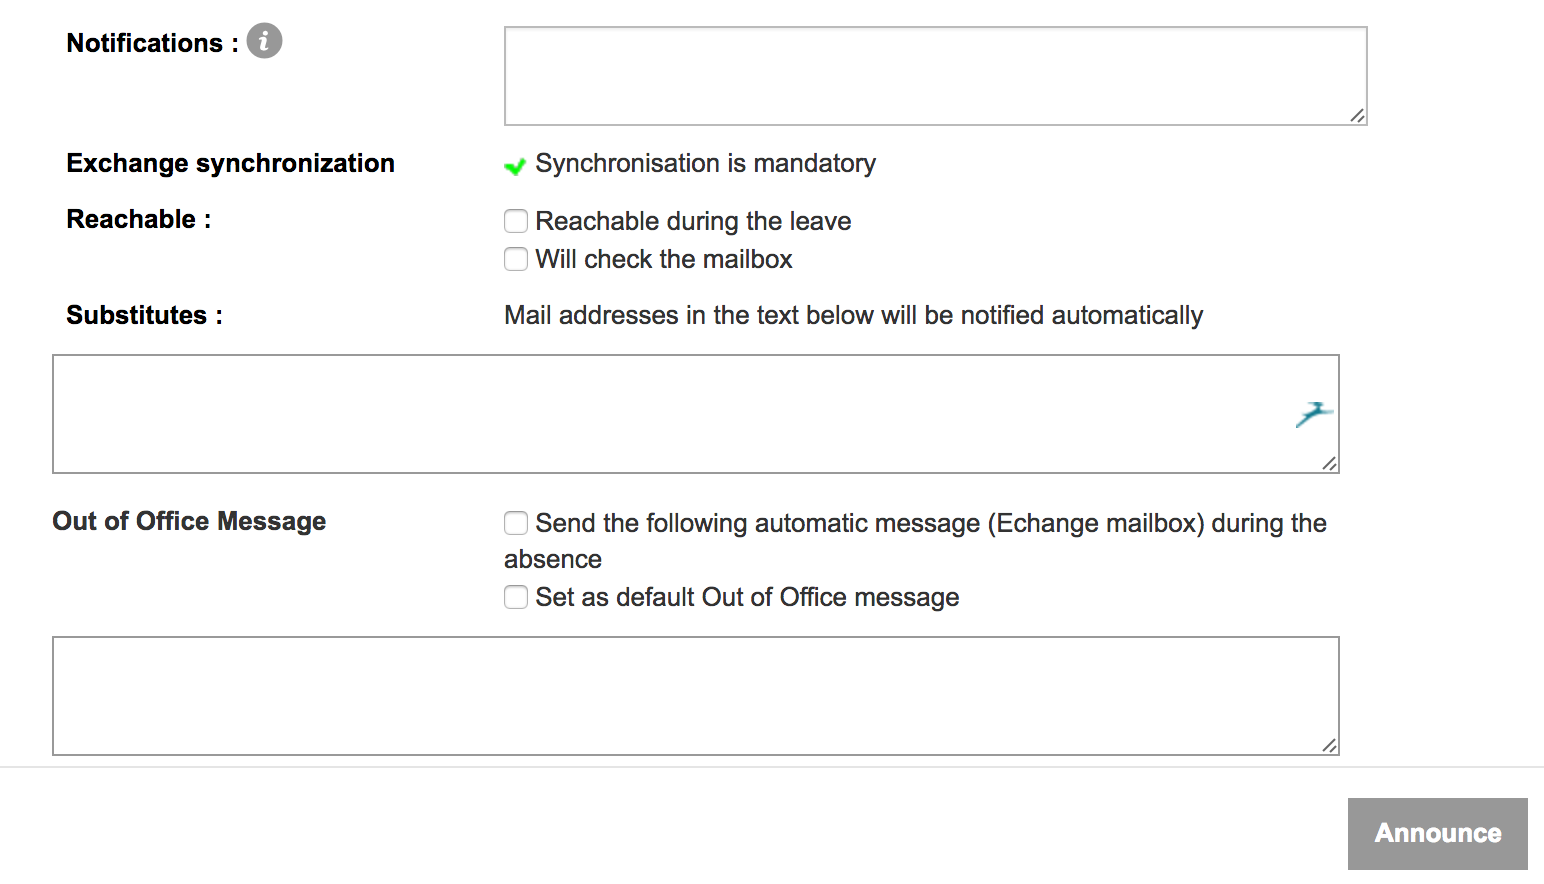The image size is (1544, 884).
Task: Click the 'Will check the mailbox' label text
Action: coord(664,259)
